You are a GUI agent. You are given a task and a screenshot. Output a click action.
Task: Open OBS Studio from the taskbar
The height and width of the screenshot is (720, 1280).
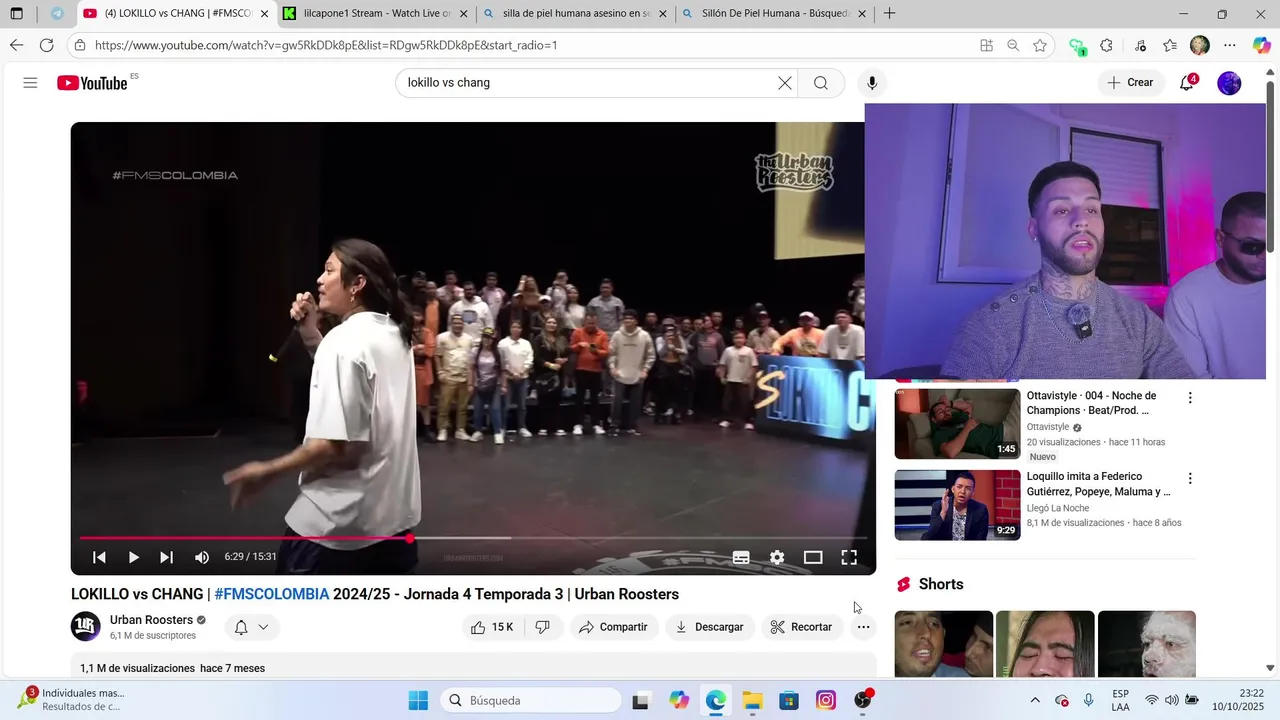pos(863,700)
